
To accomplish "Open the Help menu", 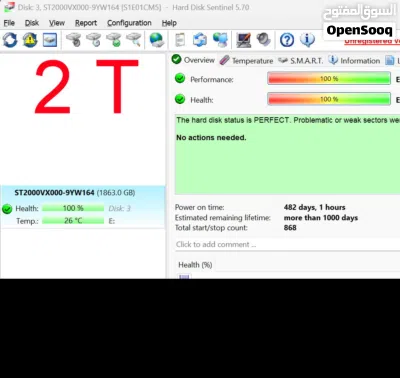I will (169, 23).
